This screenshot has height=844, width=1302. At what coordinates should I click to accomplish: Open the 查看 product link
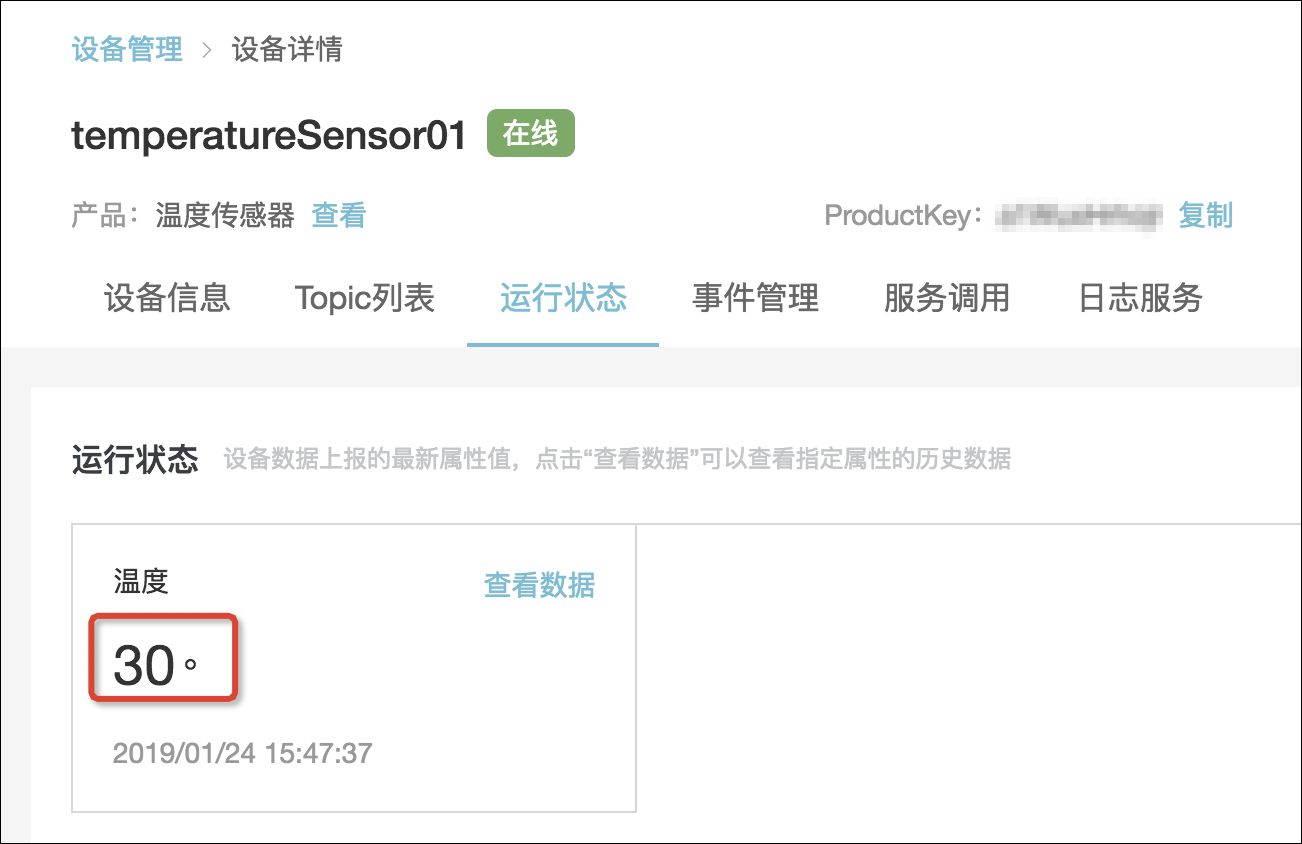[339, 215]
